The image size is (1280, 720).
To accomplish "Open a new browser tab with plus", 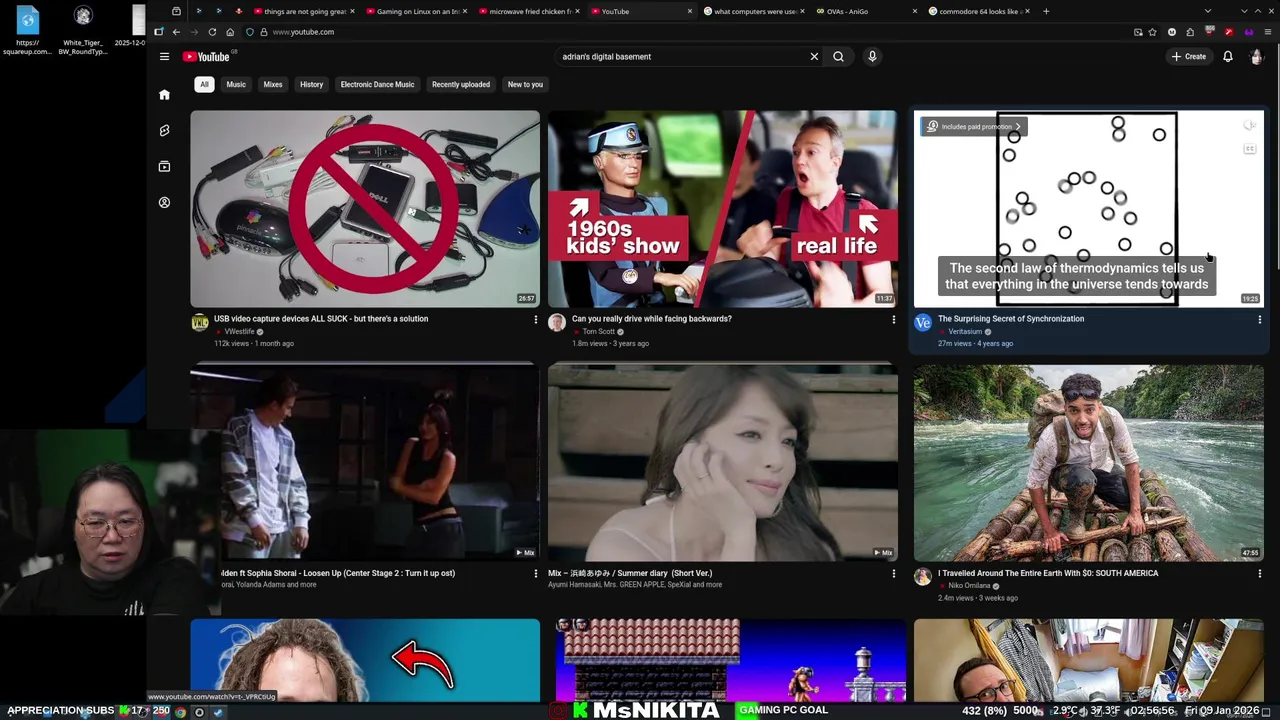I will pos(1046,11).
